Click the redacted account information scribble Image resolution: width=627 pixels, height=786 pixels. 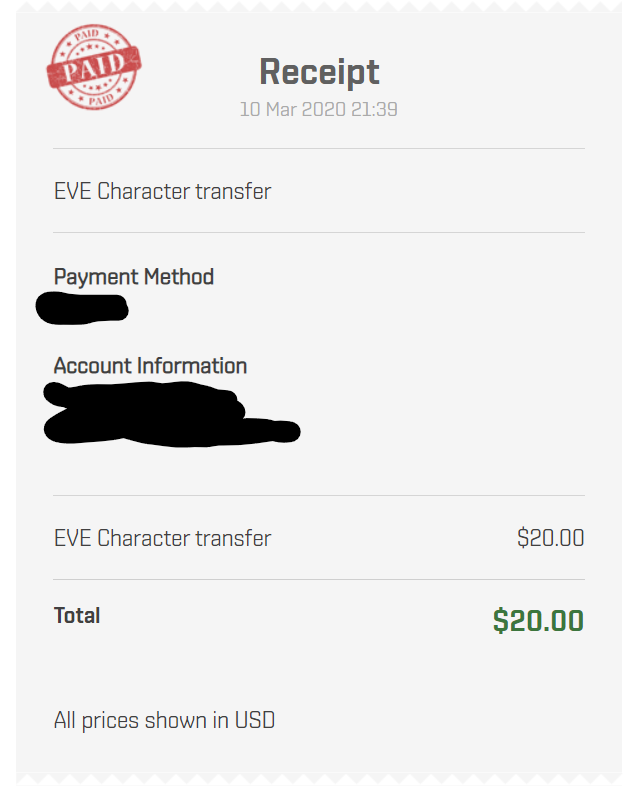tap(171, 415)
